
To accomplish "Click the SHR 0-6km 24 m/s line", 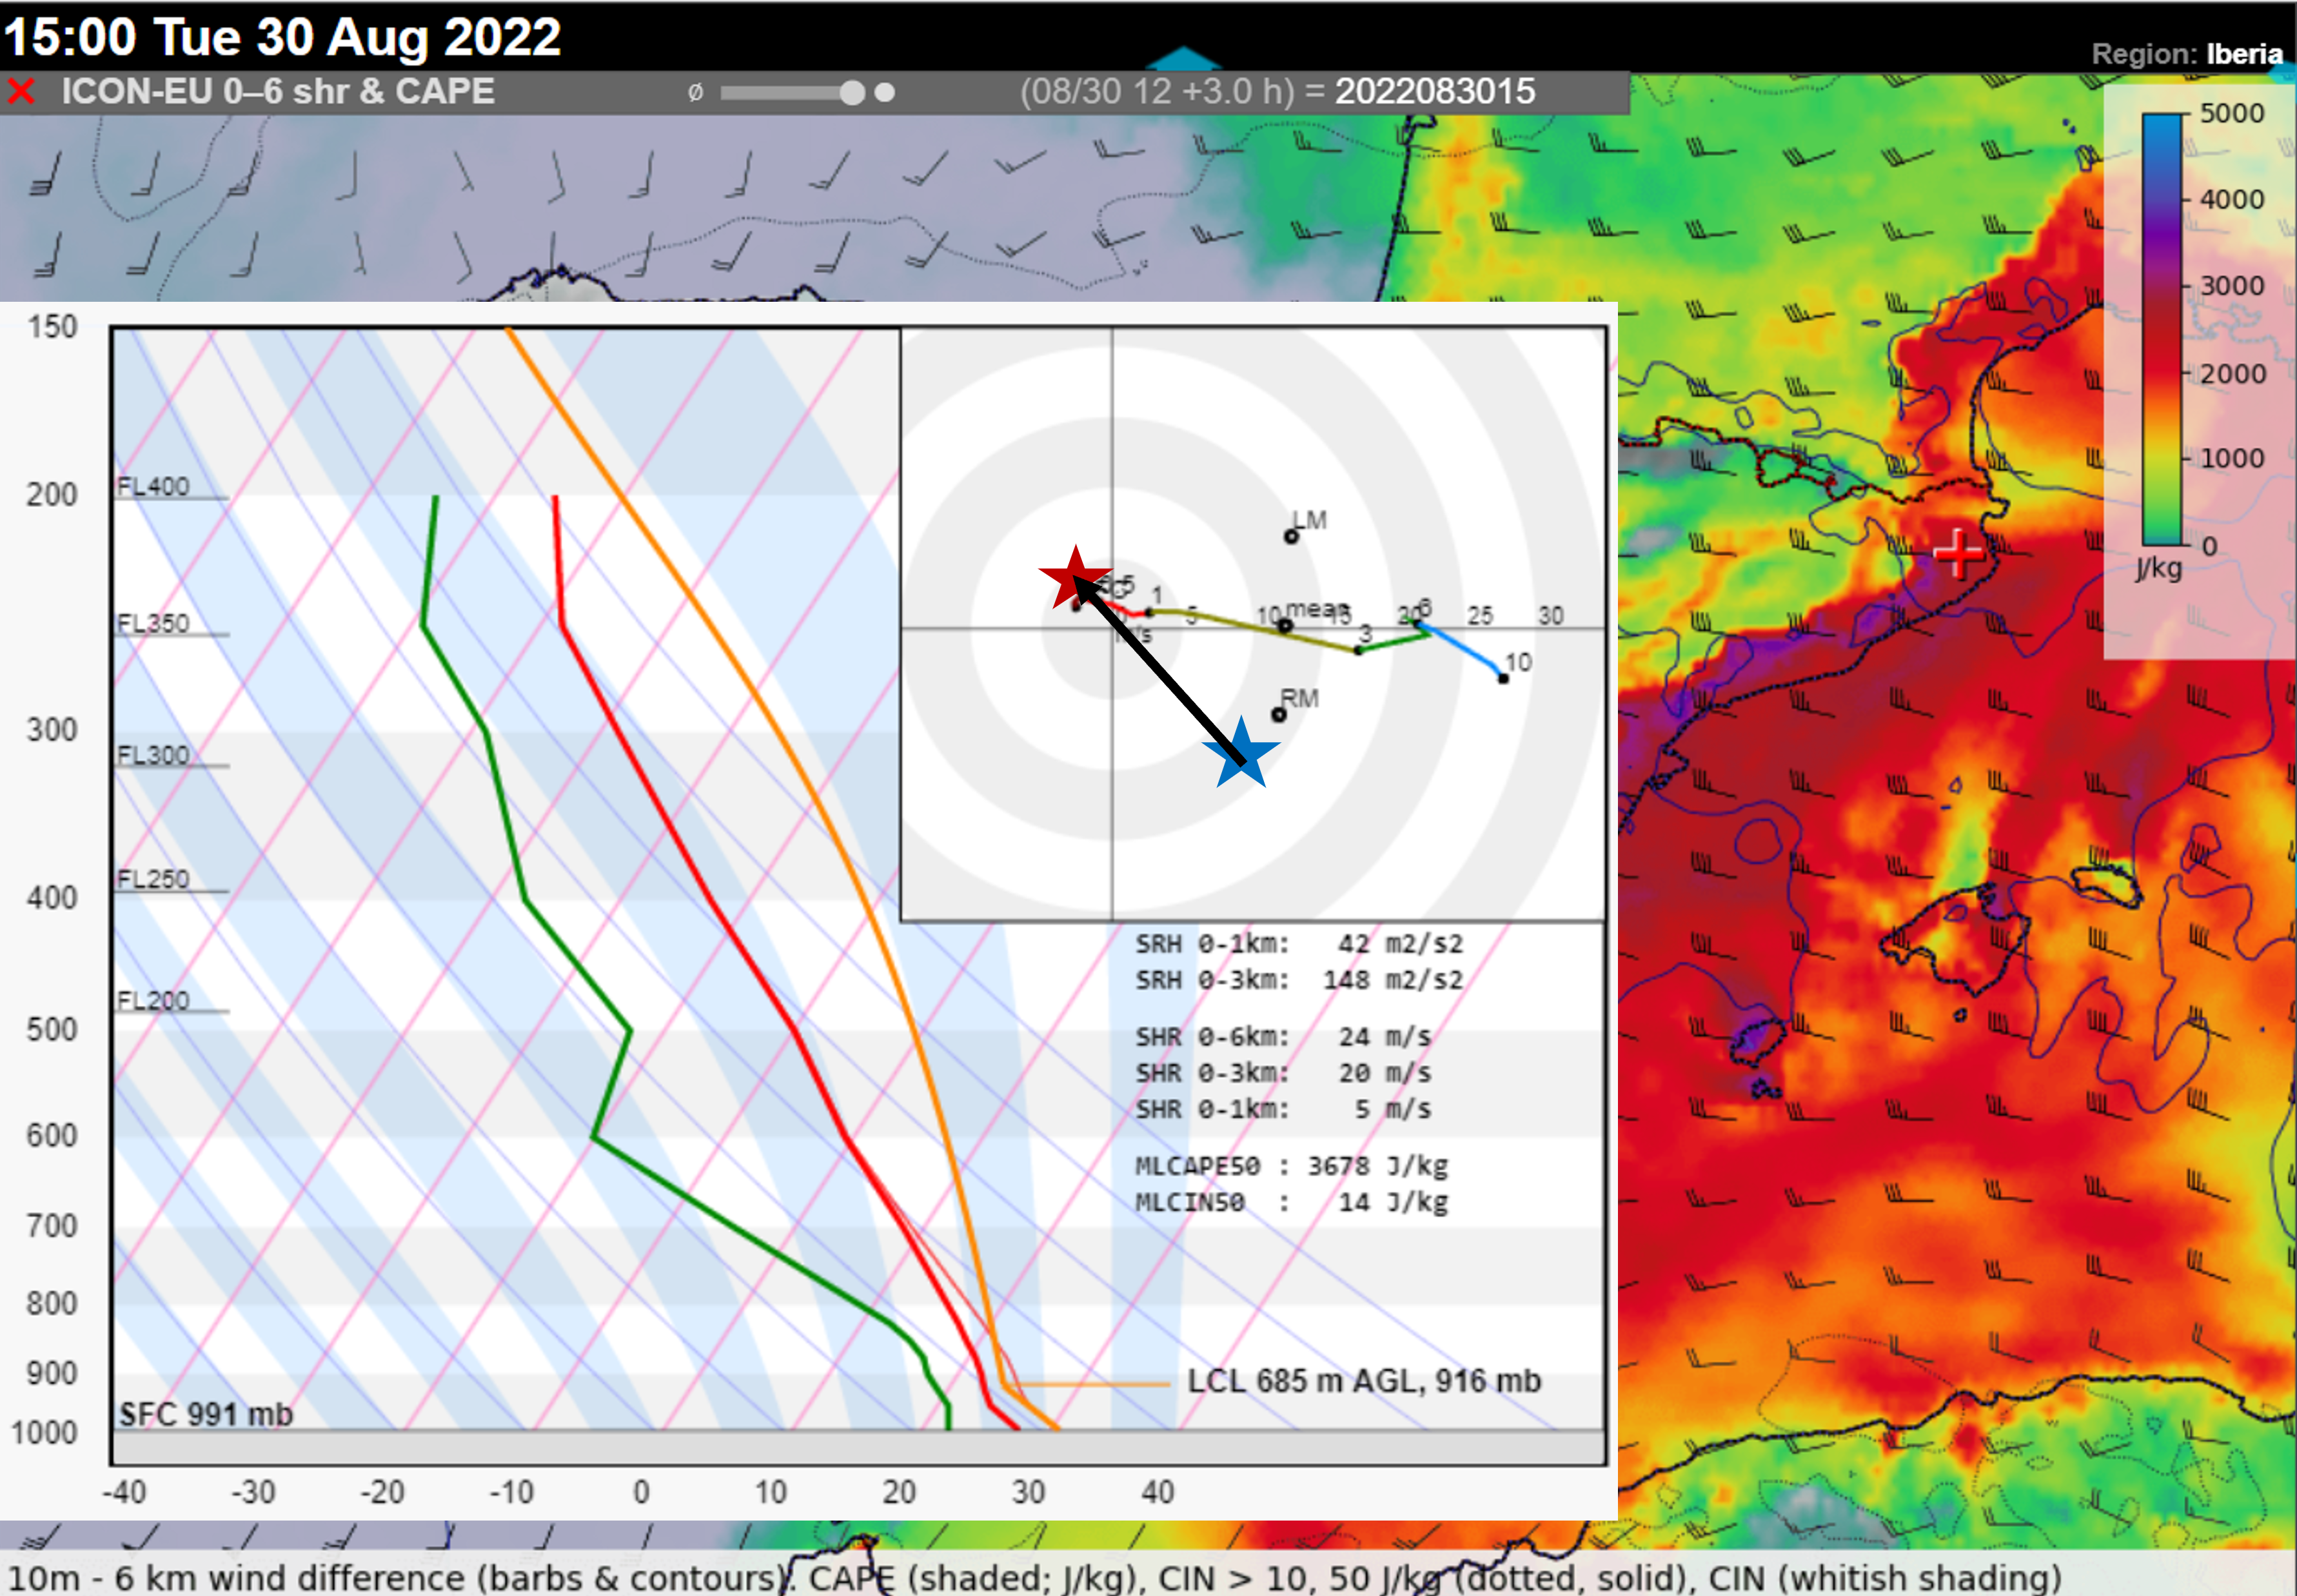I will tap(1283, 1037).
